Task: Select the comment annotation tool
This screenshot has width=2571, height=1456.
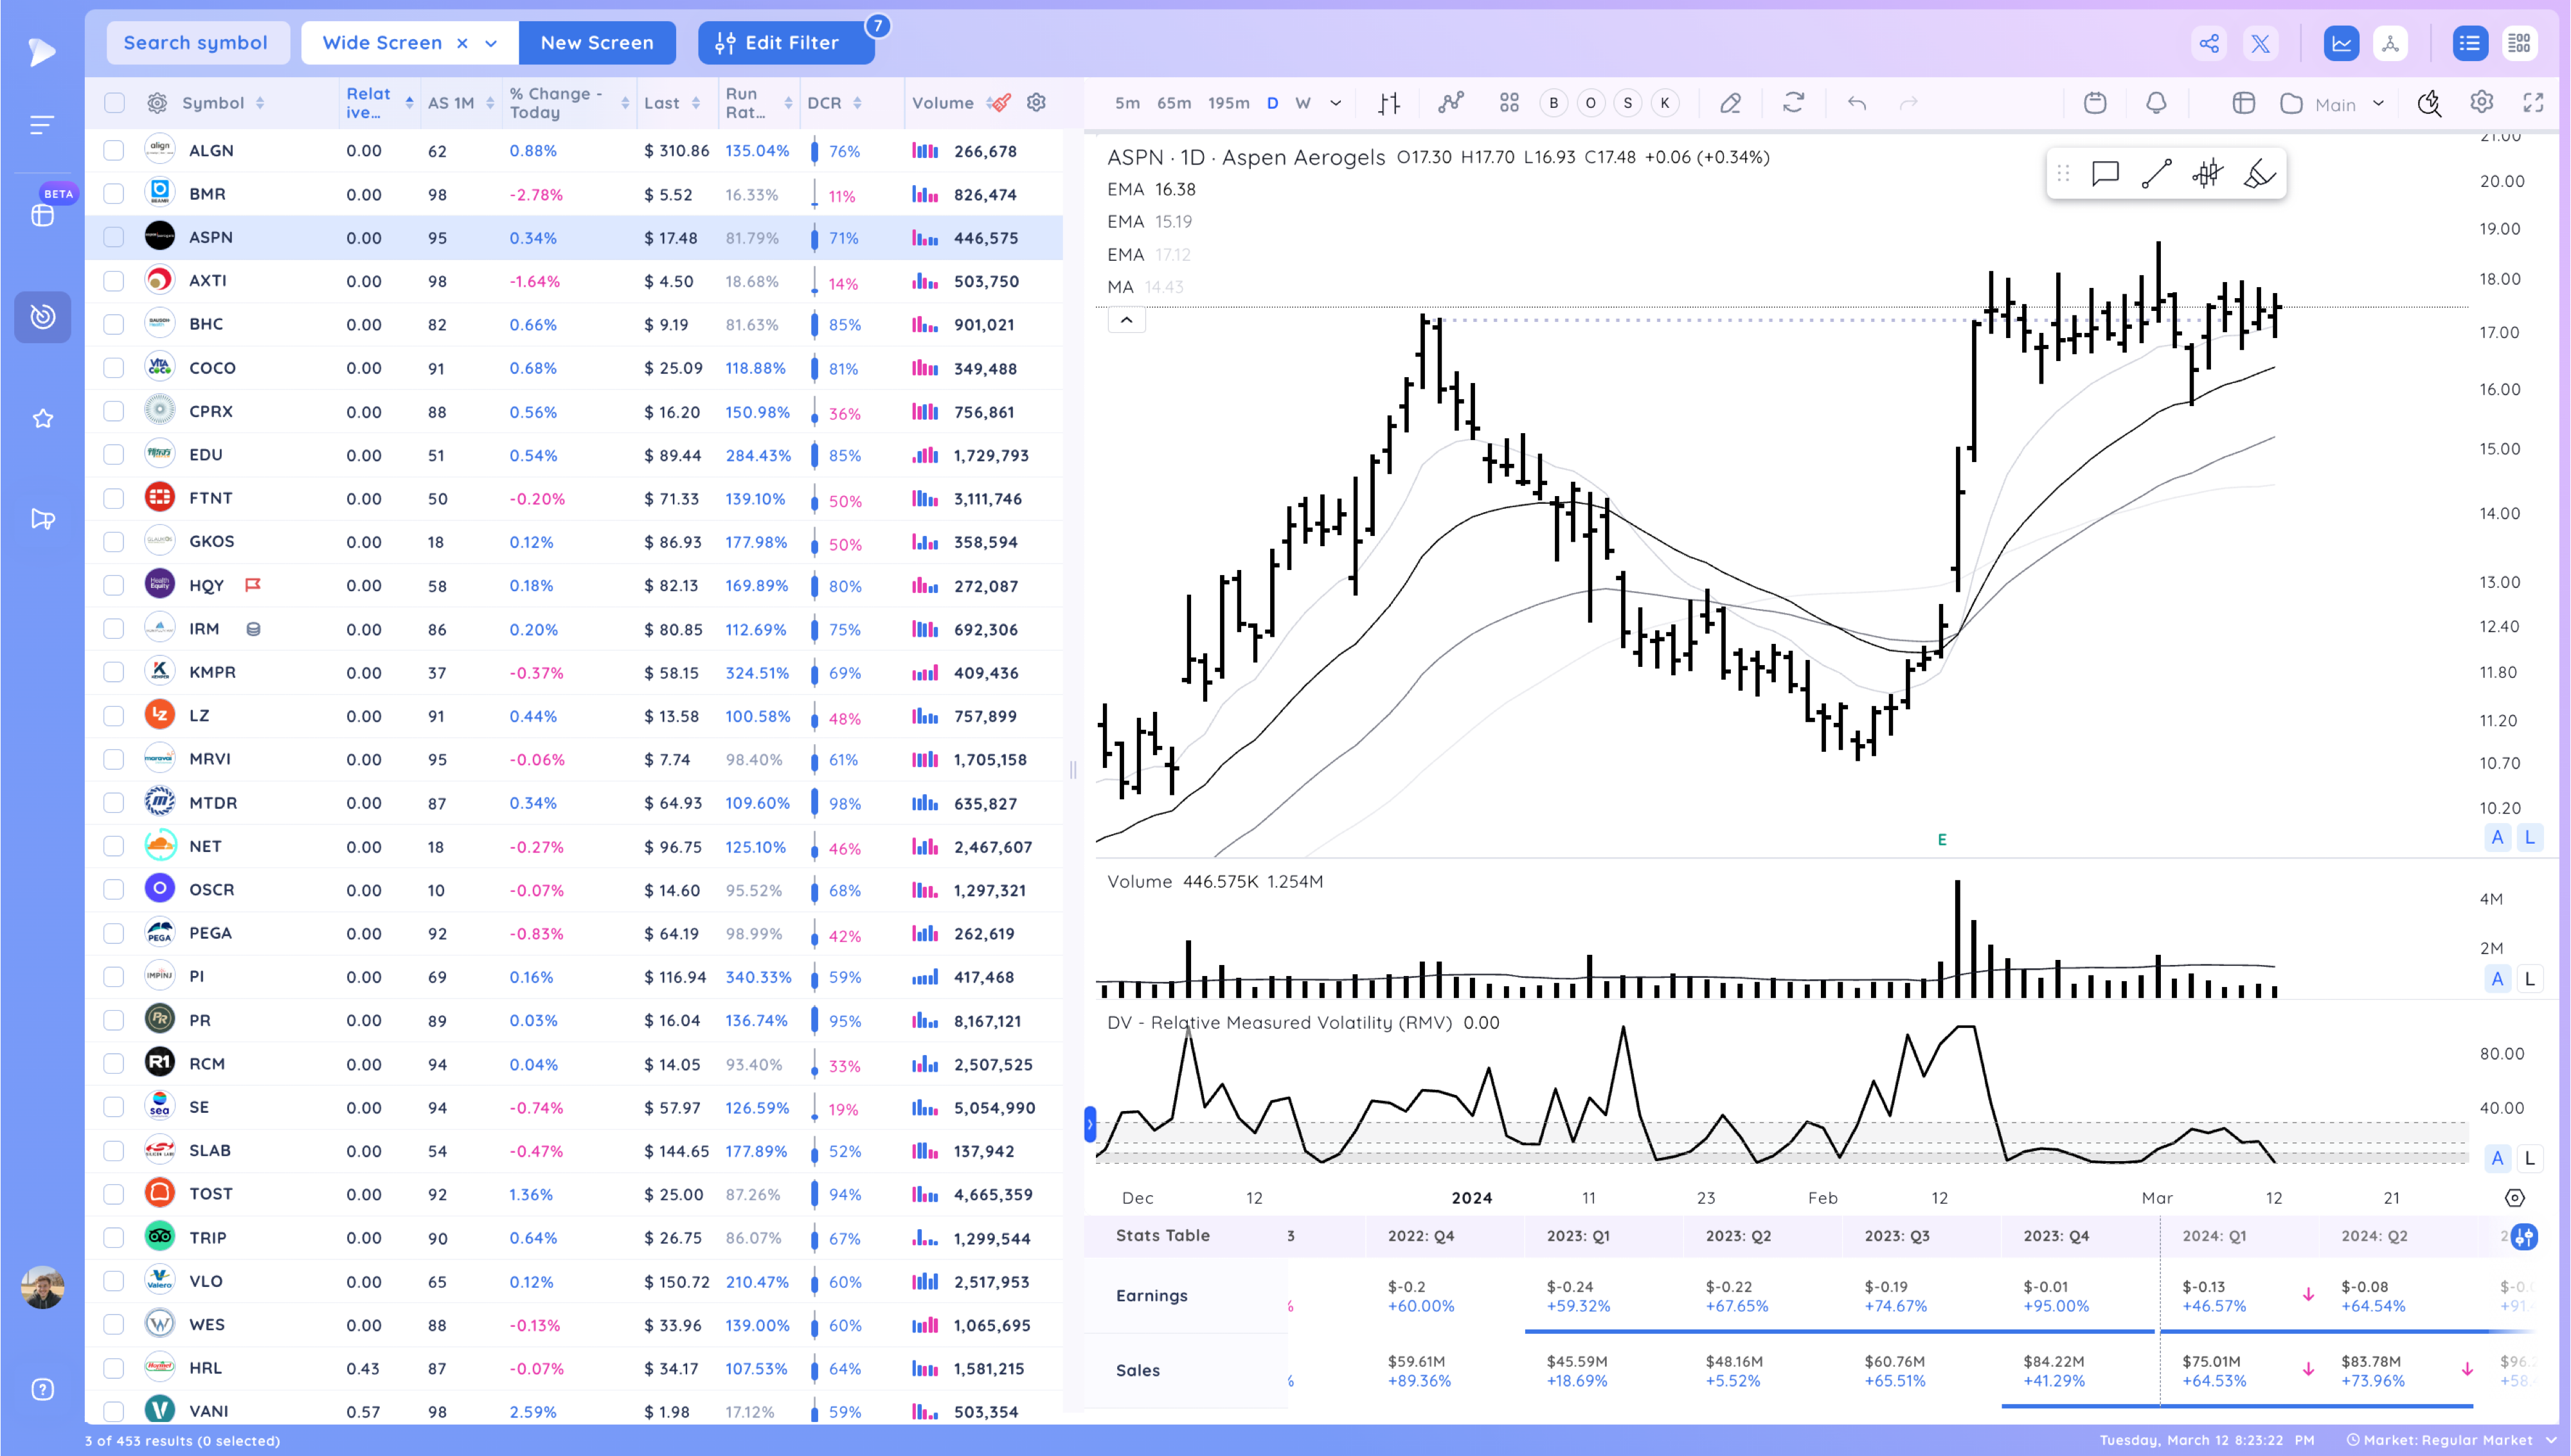Action: (x=2105, y=174)
